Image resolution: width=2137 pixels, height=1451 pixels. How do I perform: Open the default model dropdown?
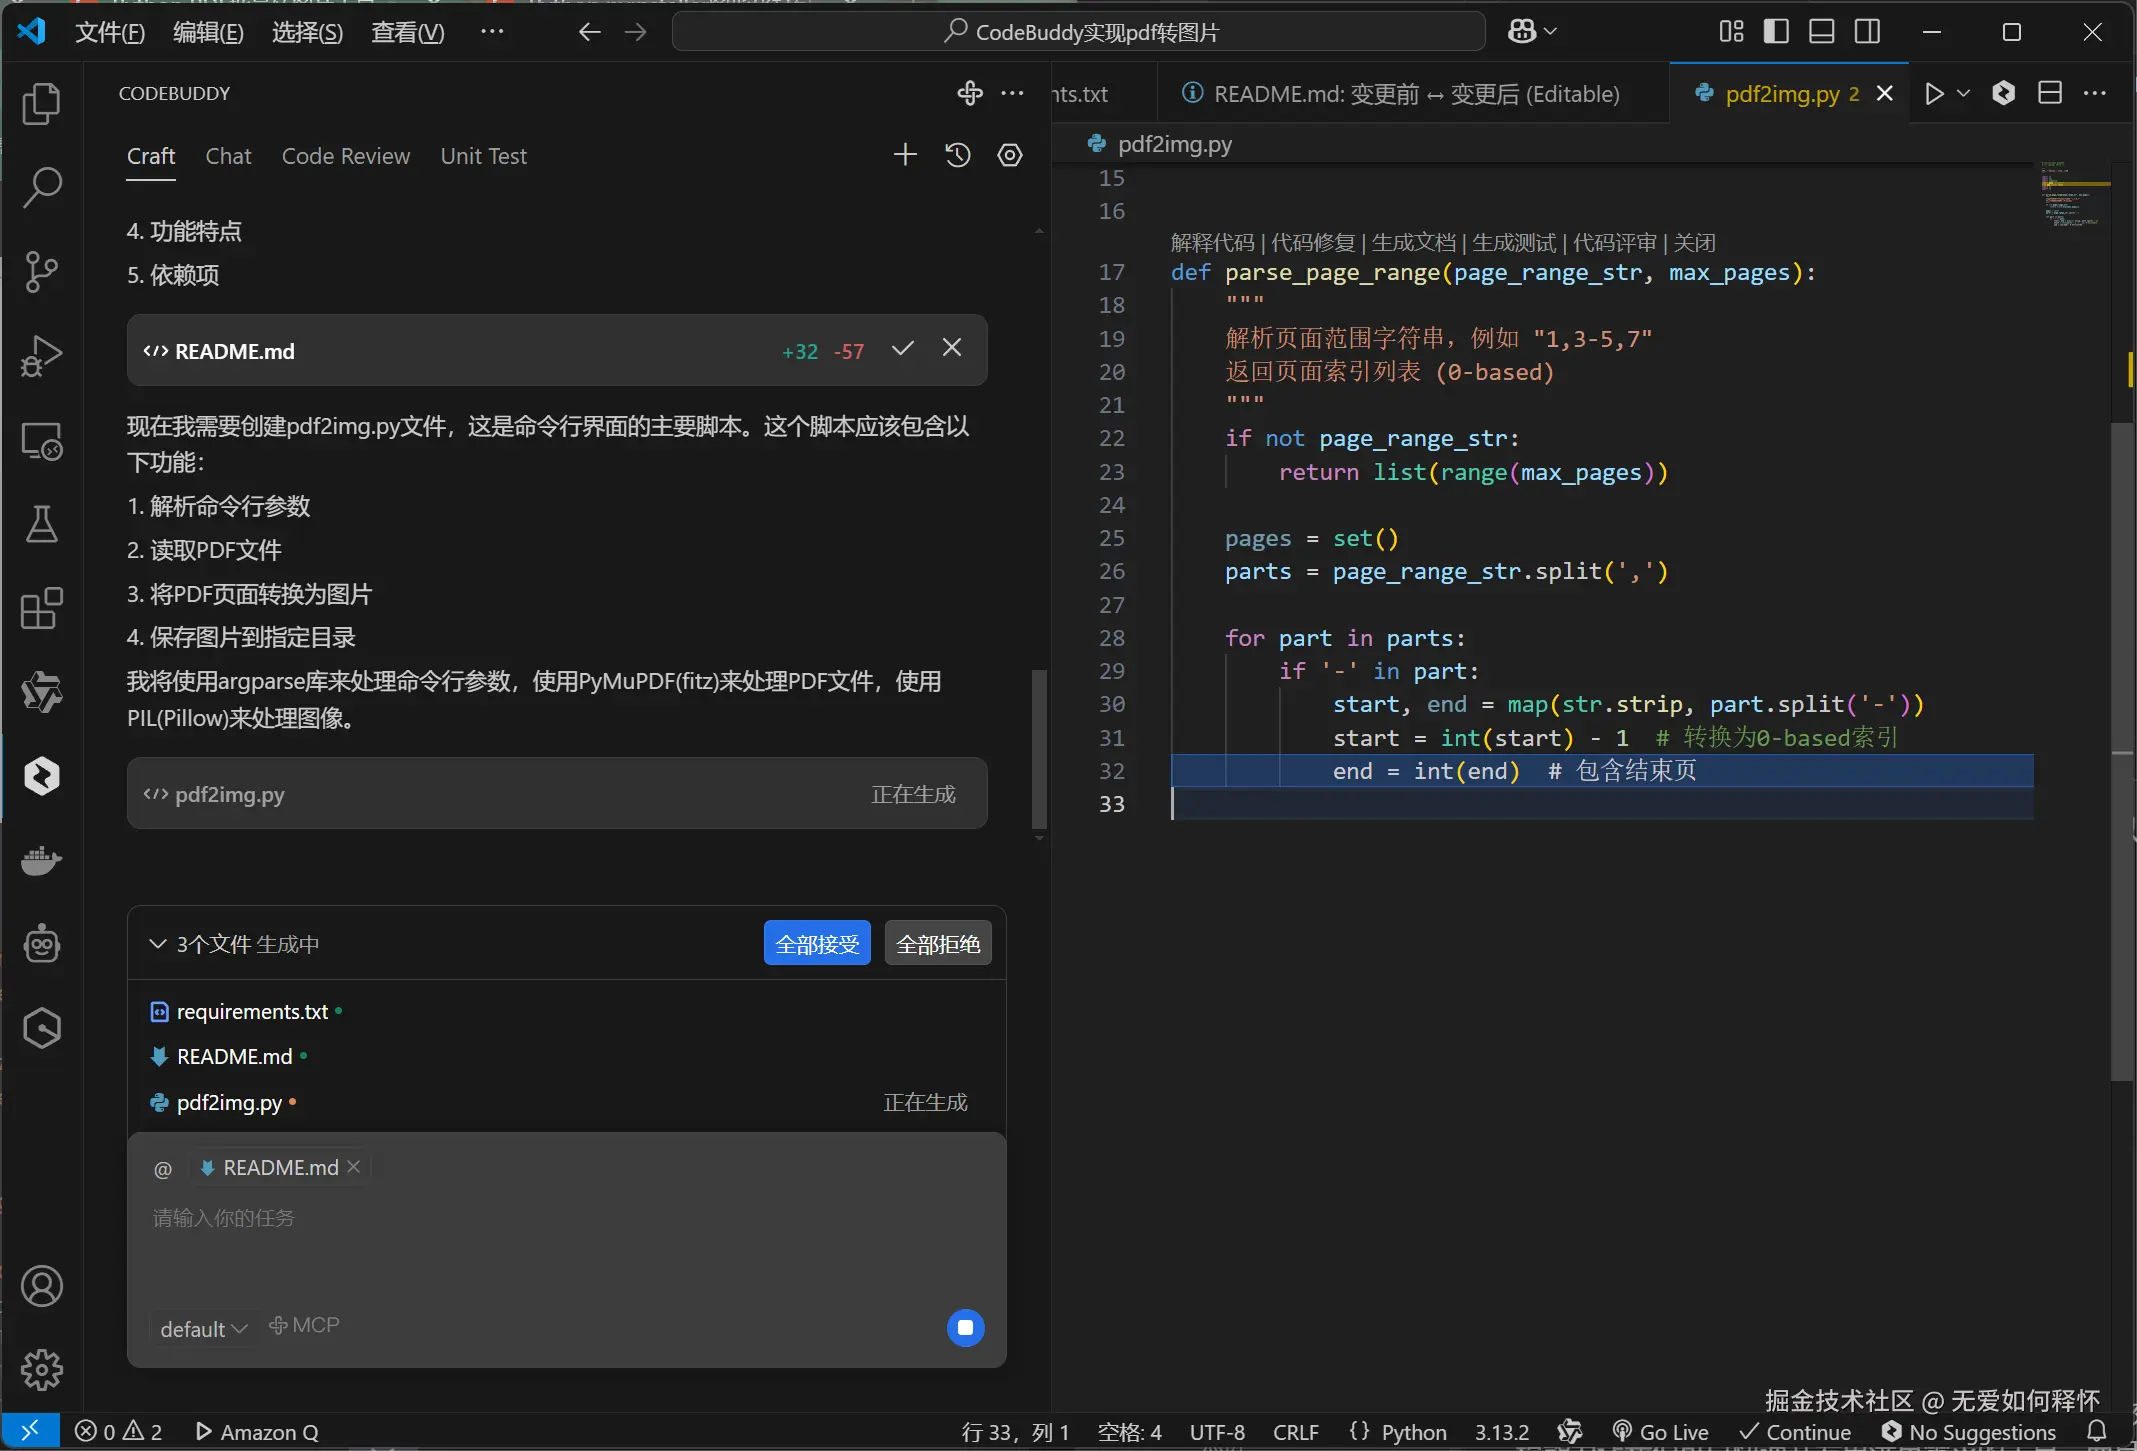(x=203, y=1329)
